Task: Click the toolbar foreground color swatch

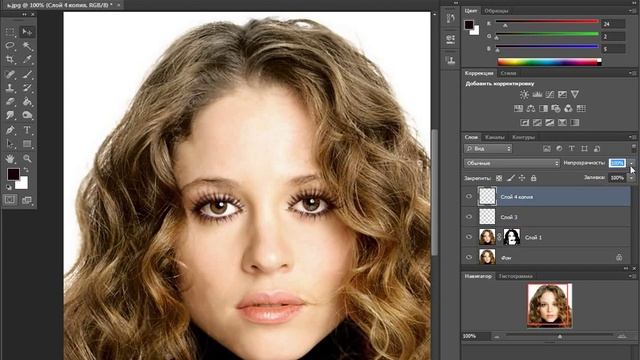Action: click(12, 174)
